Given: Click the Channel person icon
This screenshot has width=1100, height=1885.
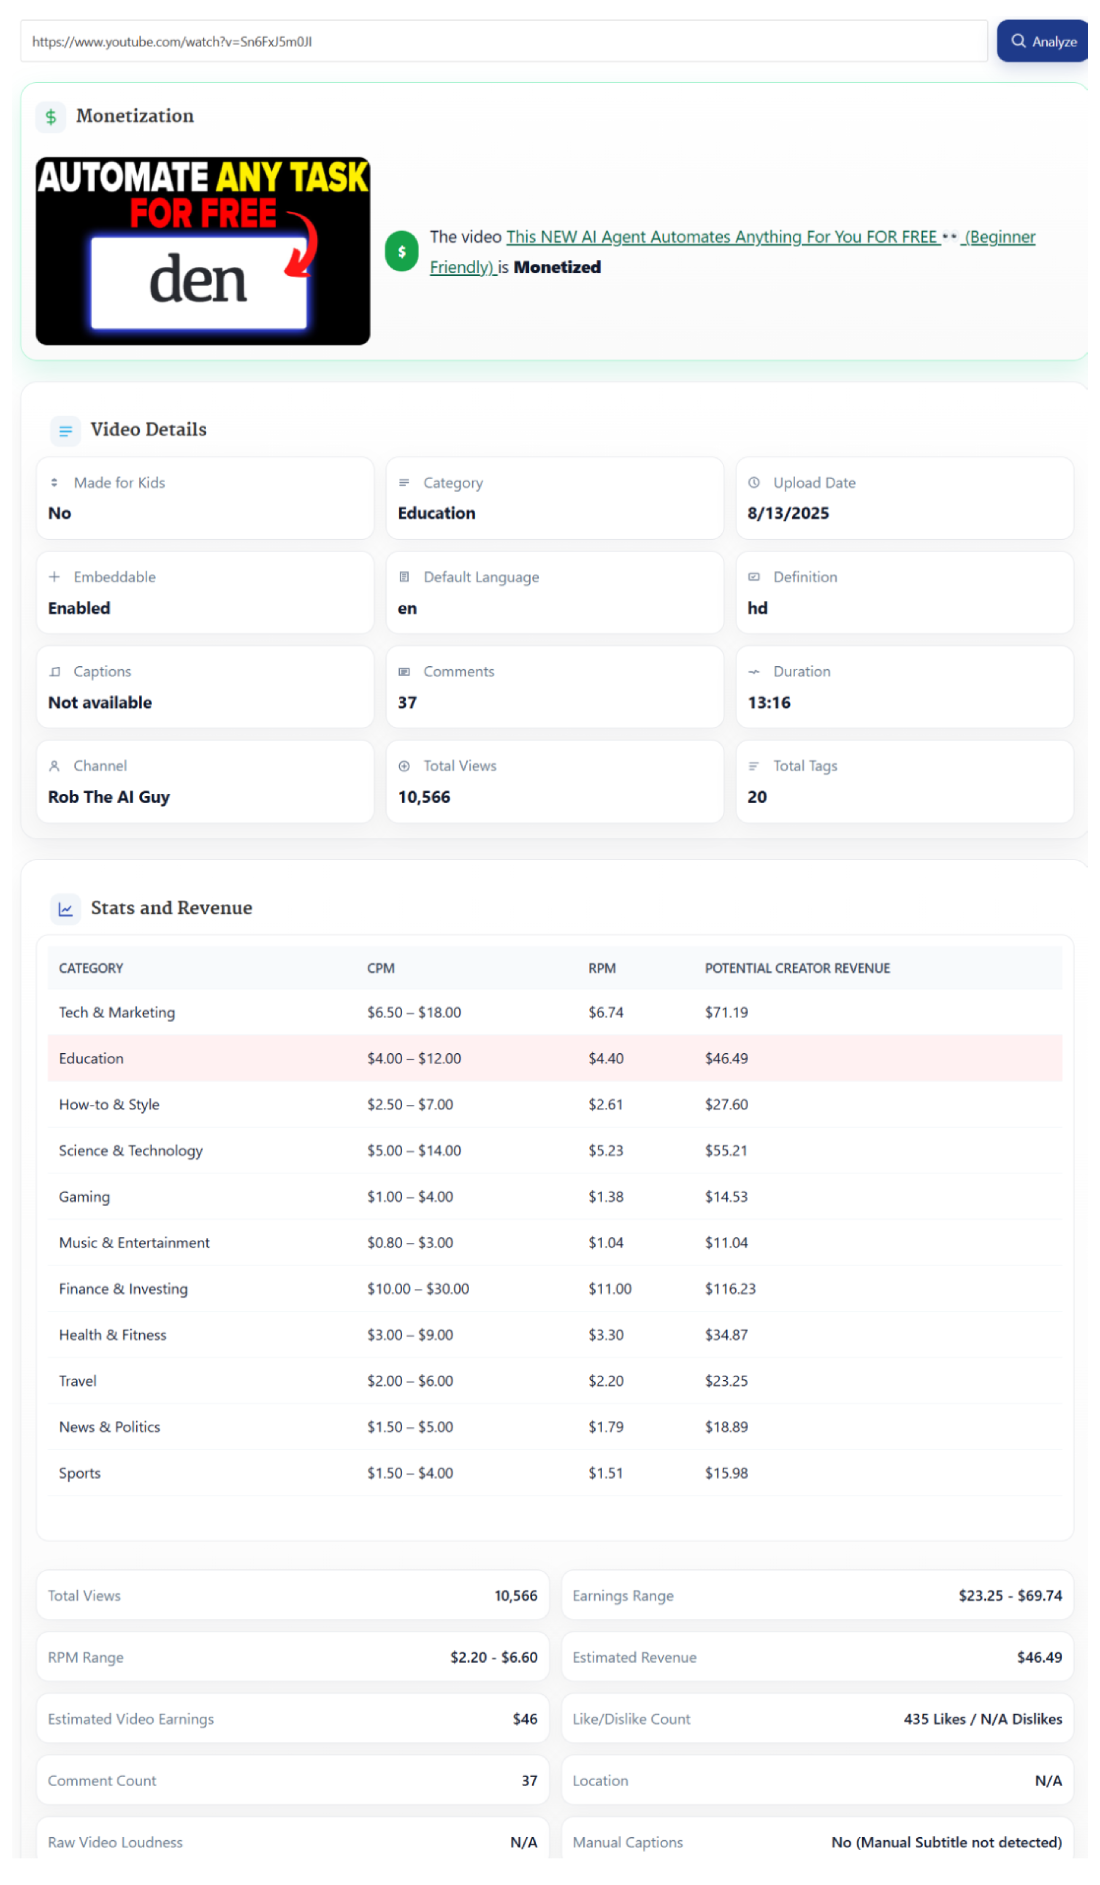Looking at the screenshot, I should pos(54,766).
